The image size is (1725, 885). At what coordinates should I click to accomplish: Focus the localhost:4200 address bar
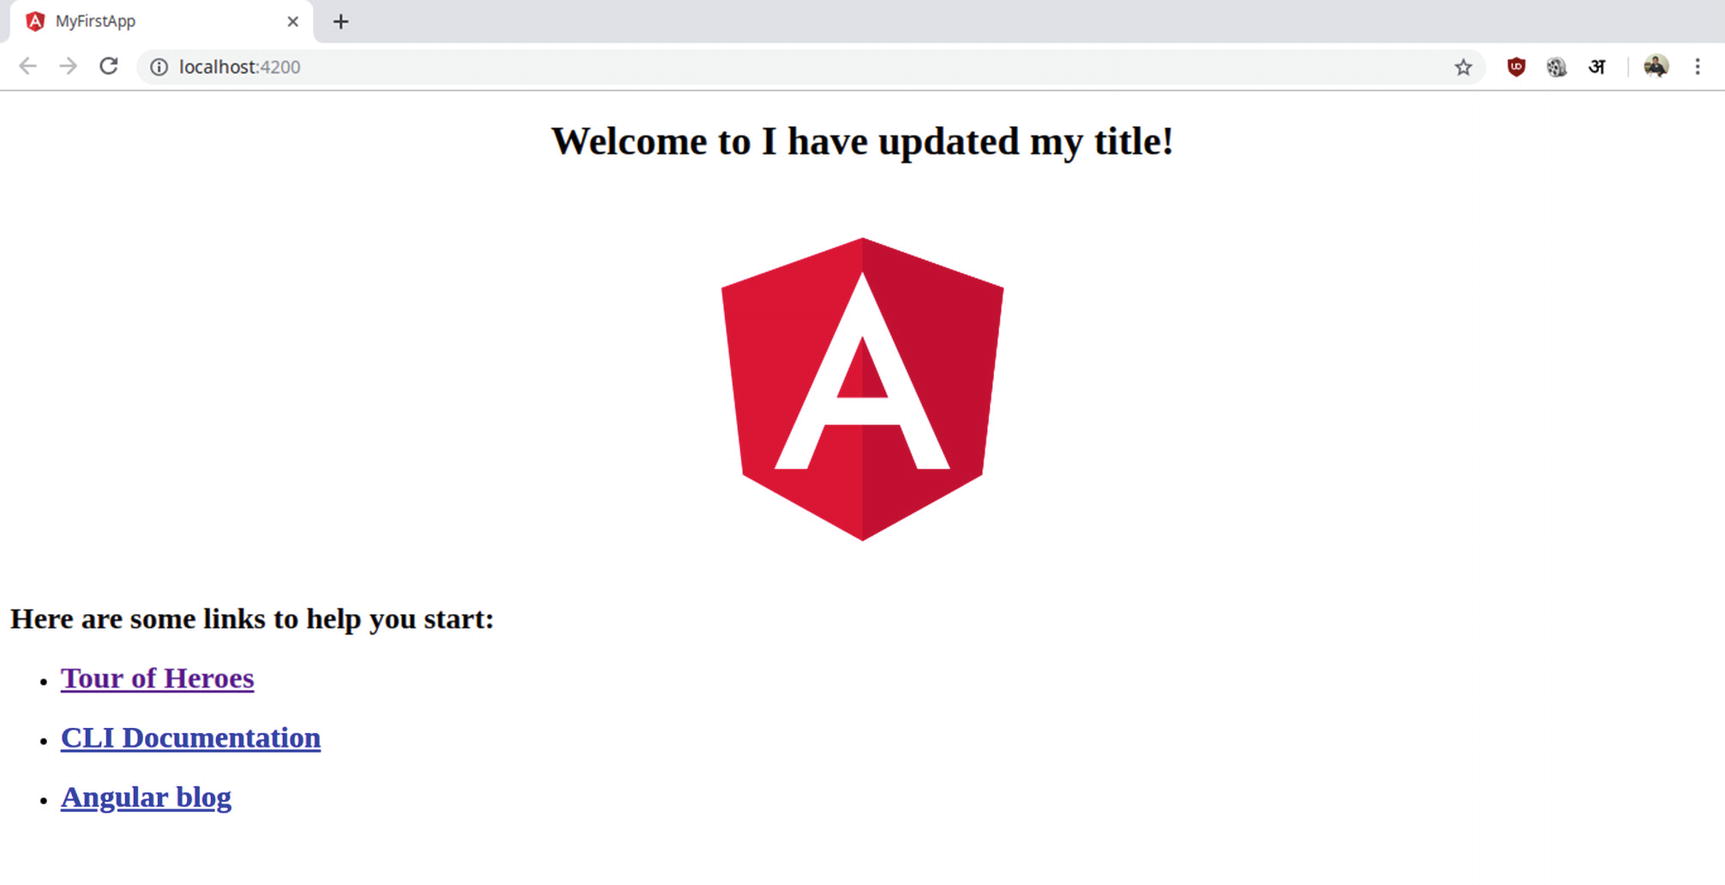pyautogui.click(x=700, y=67)
